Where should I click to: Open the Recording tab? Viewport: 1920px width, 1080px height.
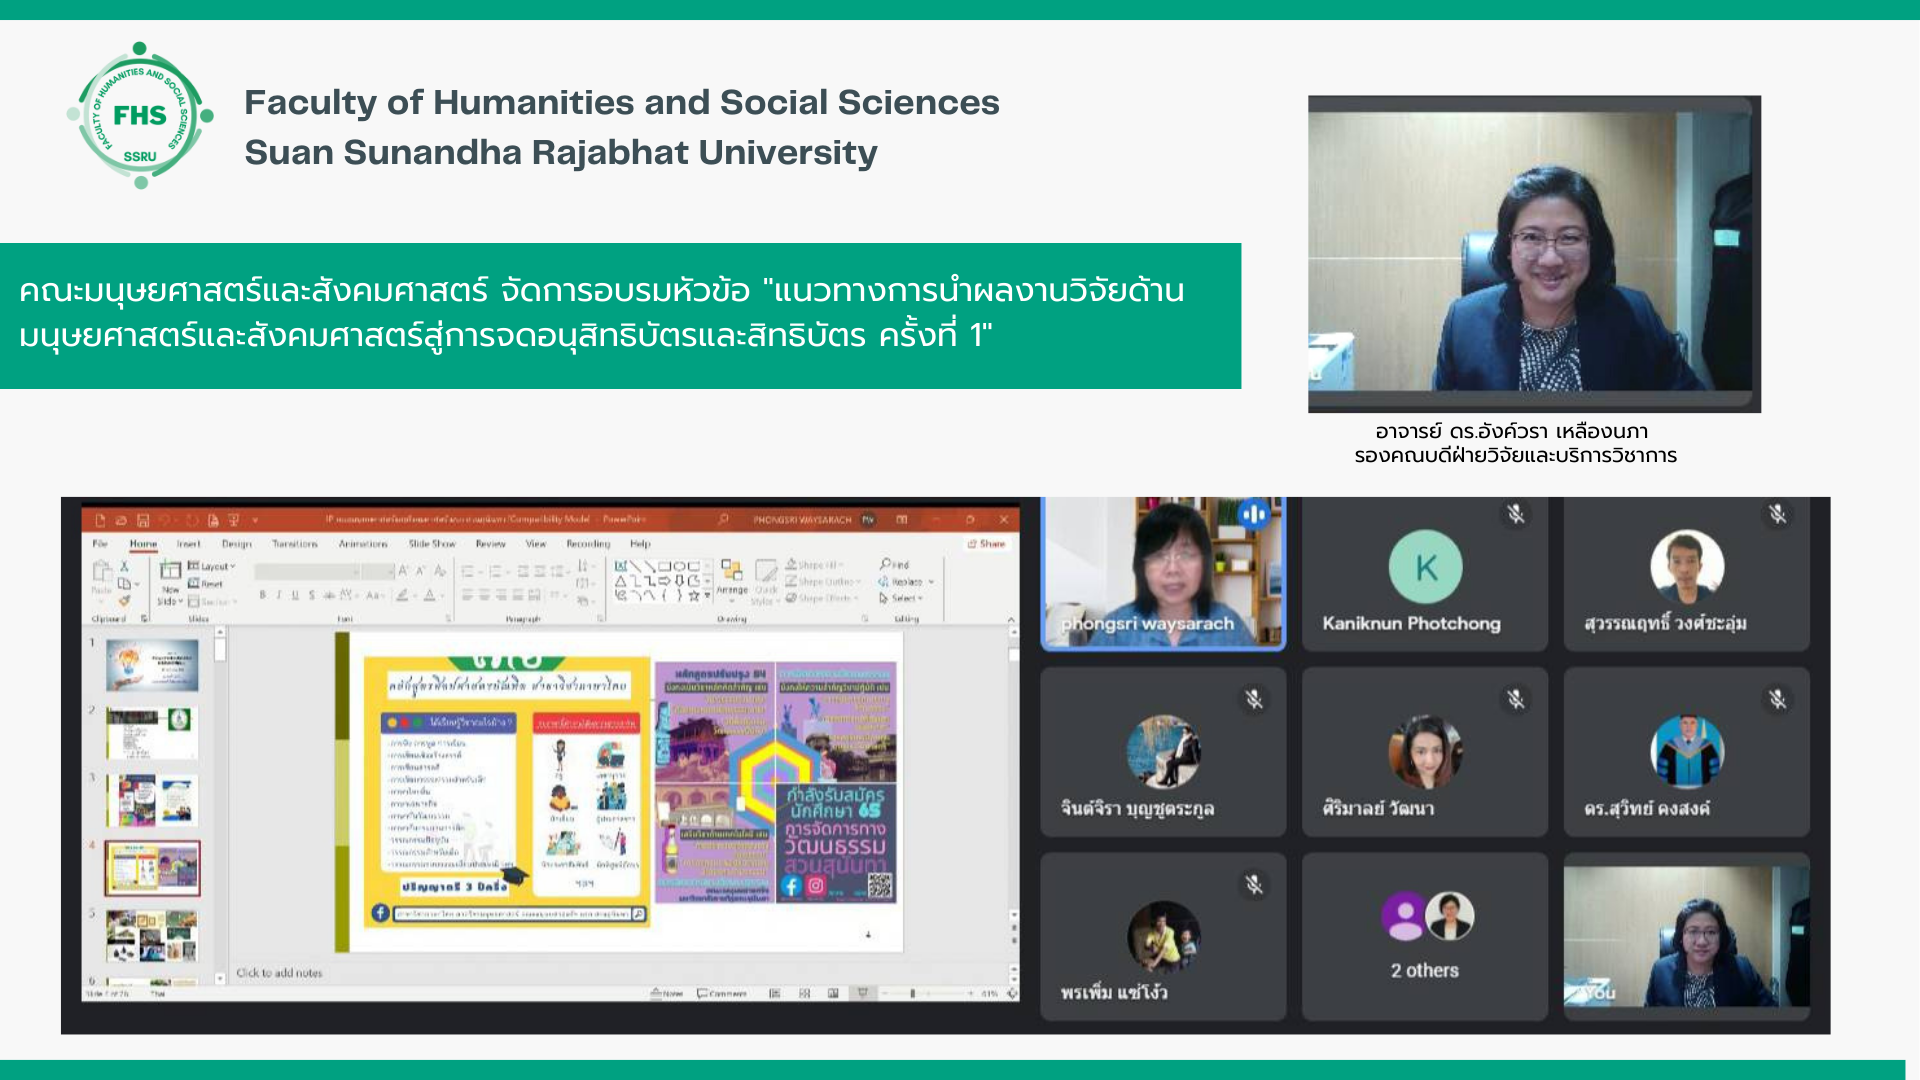click(x=588, y=544)
